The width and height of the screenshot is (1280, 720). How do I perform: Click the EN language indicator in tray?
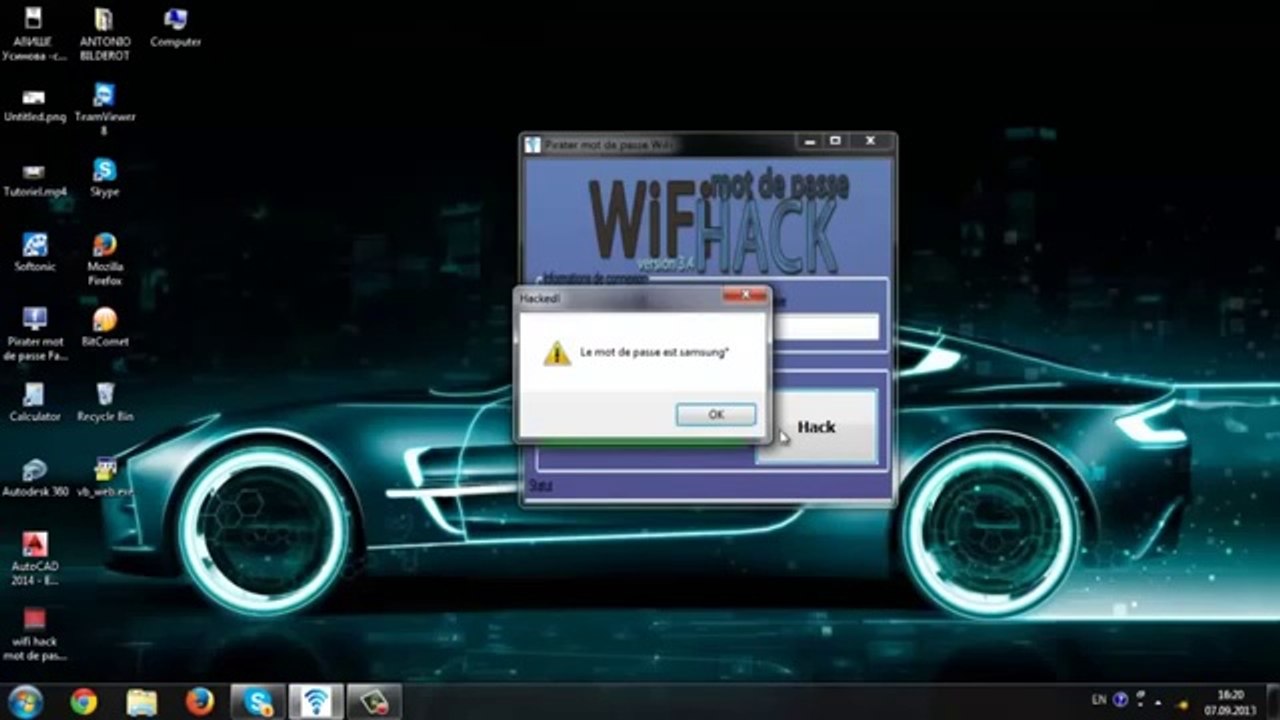[1099, 700]
